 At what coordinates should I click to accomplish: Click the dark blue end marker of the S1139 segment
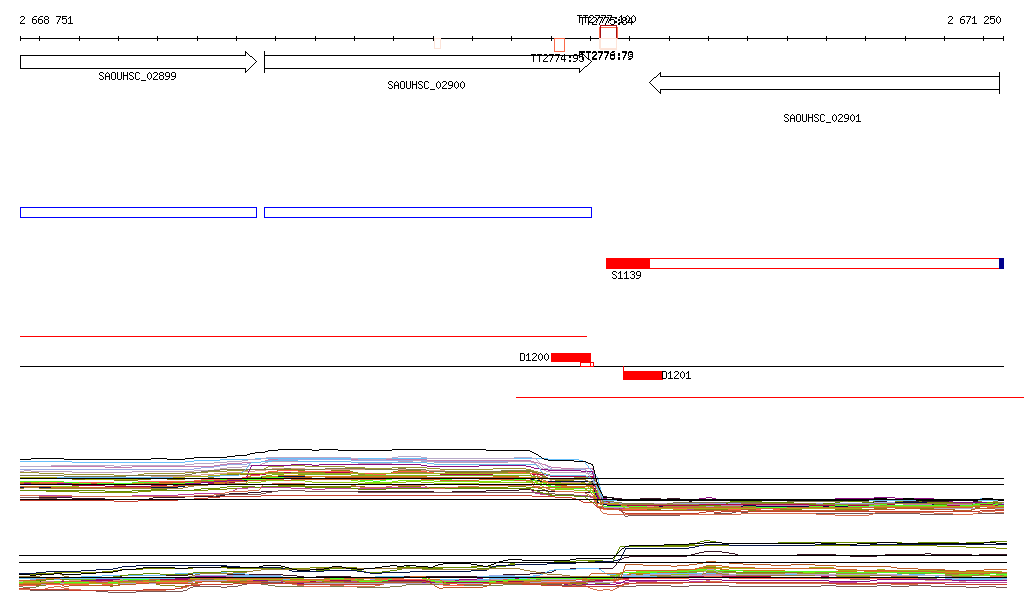[1002, 264]
